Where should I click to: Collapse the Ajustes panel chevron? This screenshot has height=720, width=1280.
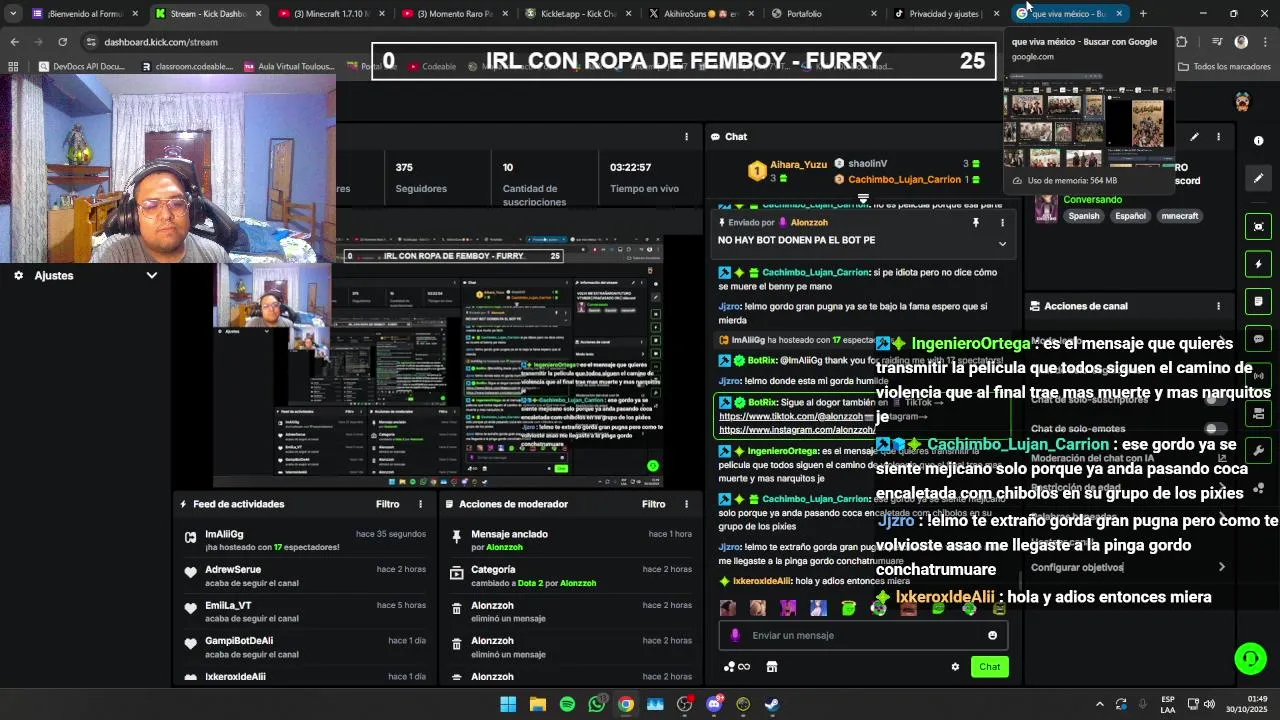pos(152,275)
